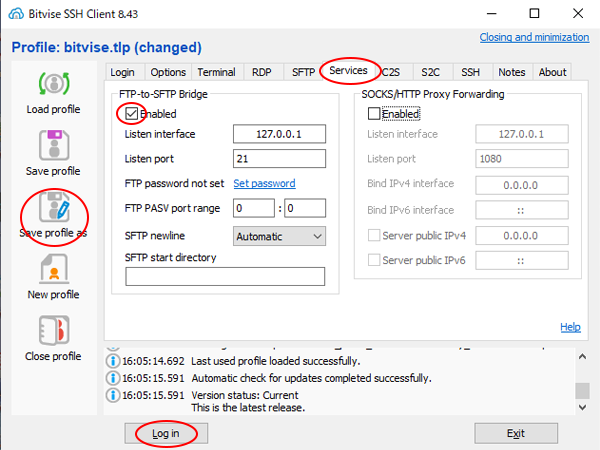Click 'Profile: bitvise.tlp (changed)' heading
Image resolution: width=600 pixels, height=450 pixels.
click(x=106, y=47)
